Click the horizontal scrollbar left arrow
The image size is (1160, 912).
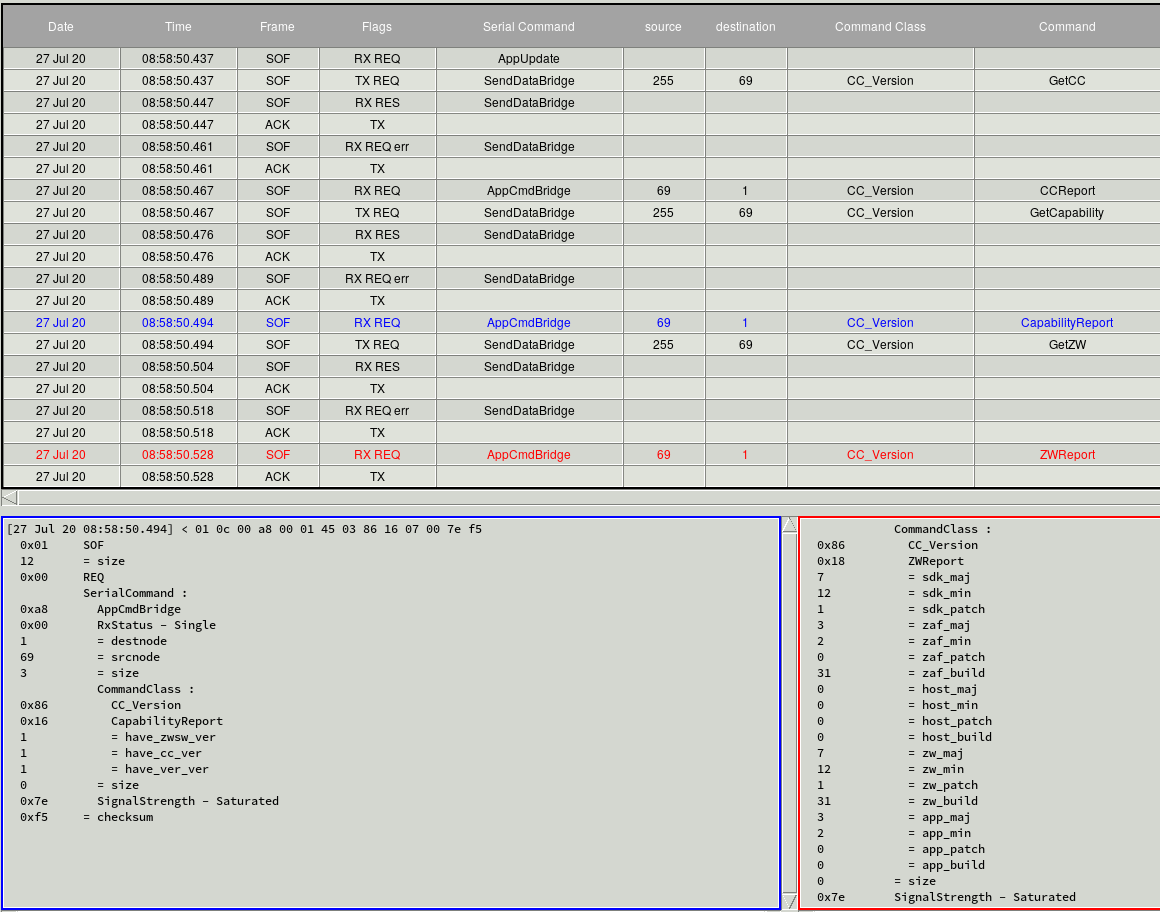tap(9, 497)
